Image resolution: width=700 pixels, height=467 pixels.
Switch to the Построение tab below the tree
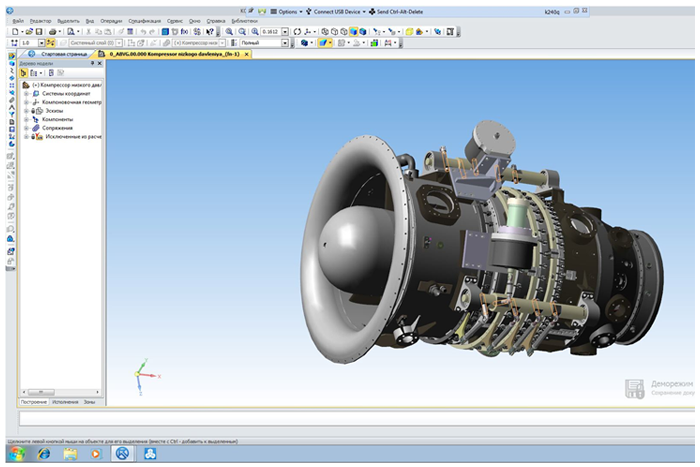pos(33,402)
